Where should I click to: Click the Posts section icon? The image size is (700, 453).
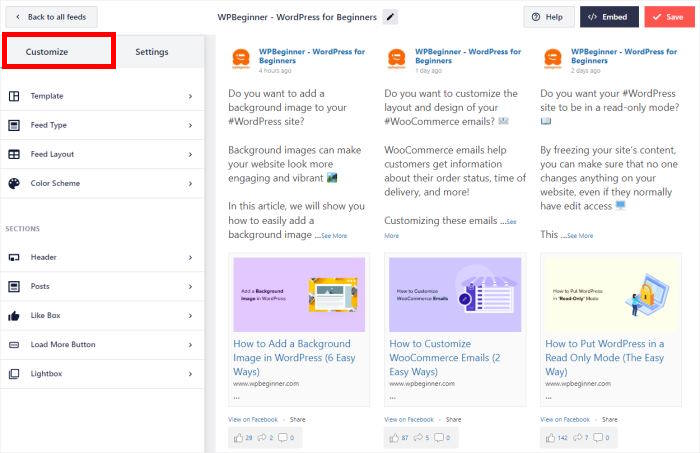[14, 287]
